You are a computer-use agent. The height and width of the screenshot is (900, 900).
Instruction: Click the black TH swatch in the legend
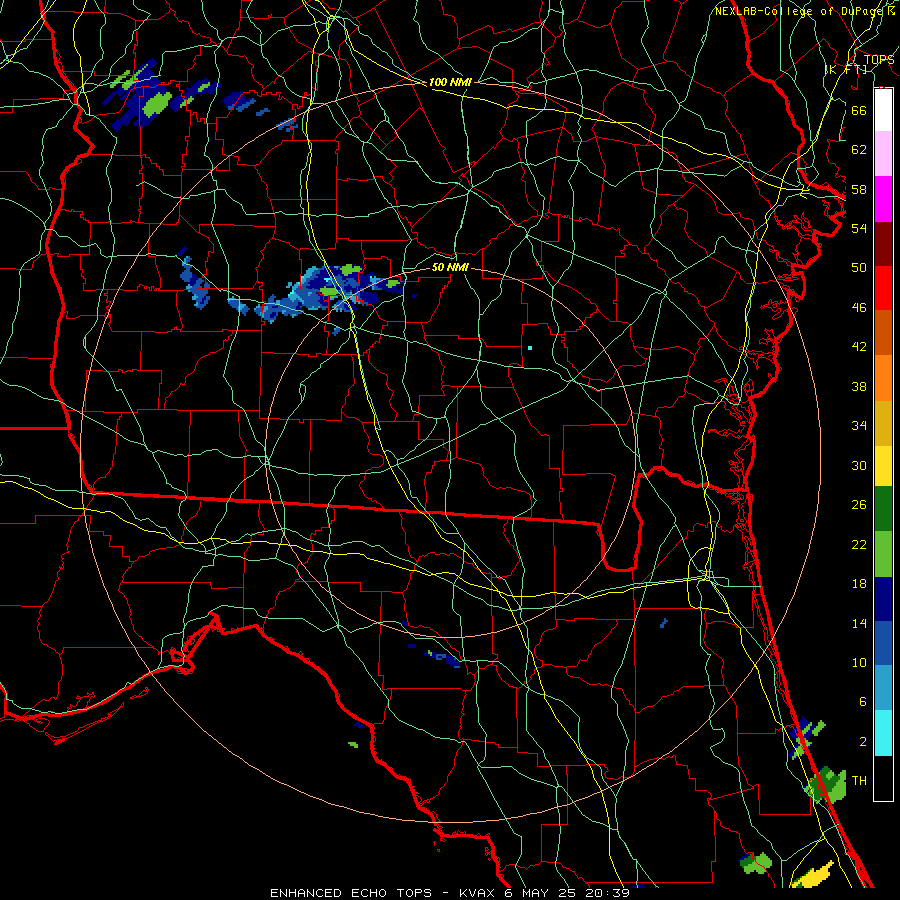(x=883, y=778)
